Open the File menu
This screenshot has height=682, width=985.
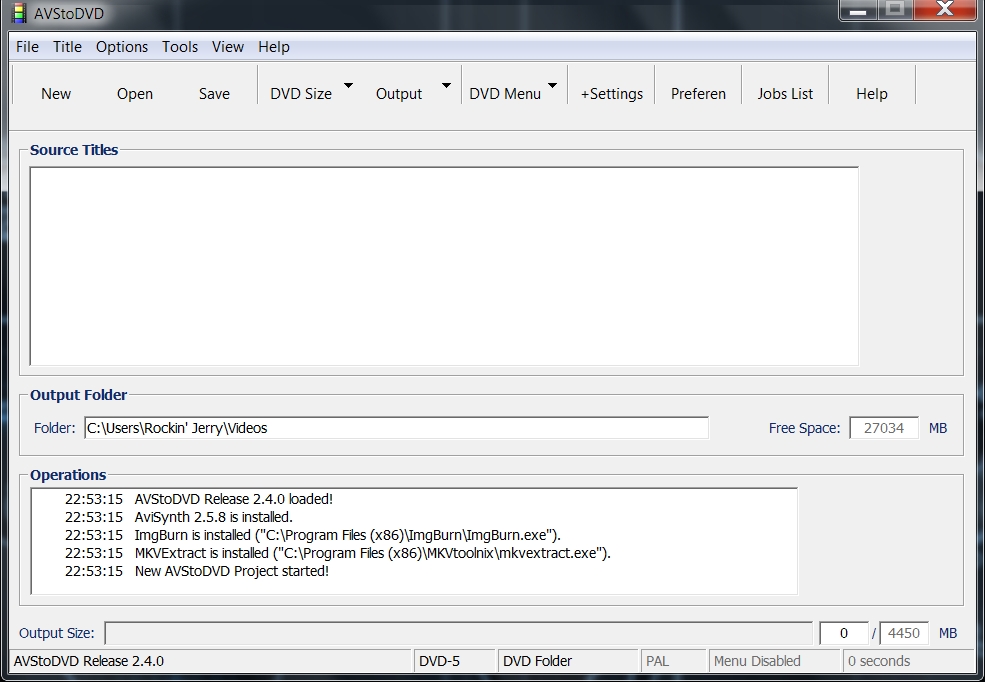tap(27, 47)
